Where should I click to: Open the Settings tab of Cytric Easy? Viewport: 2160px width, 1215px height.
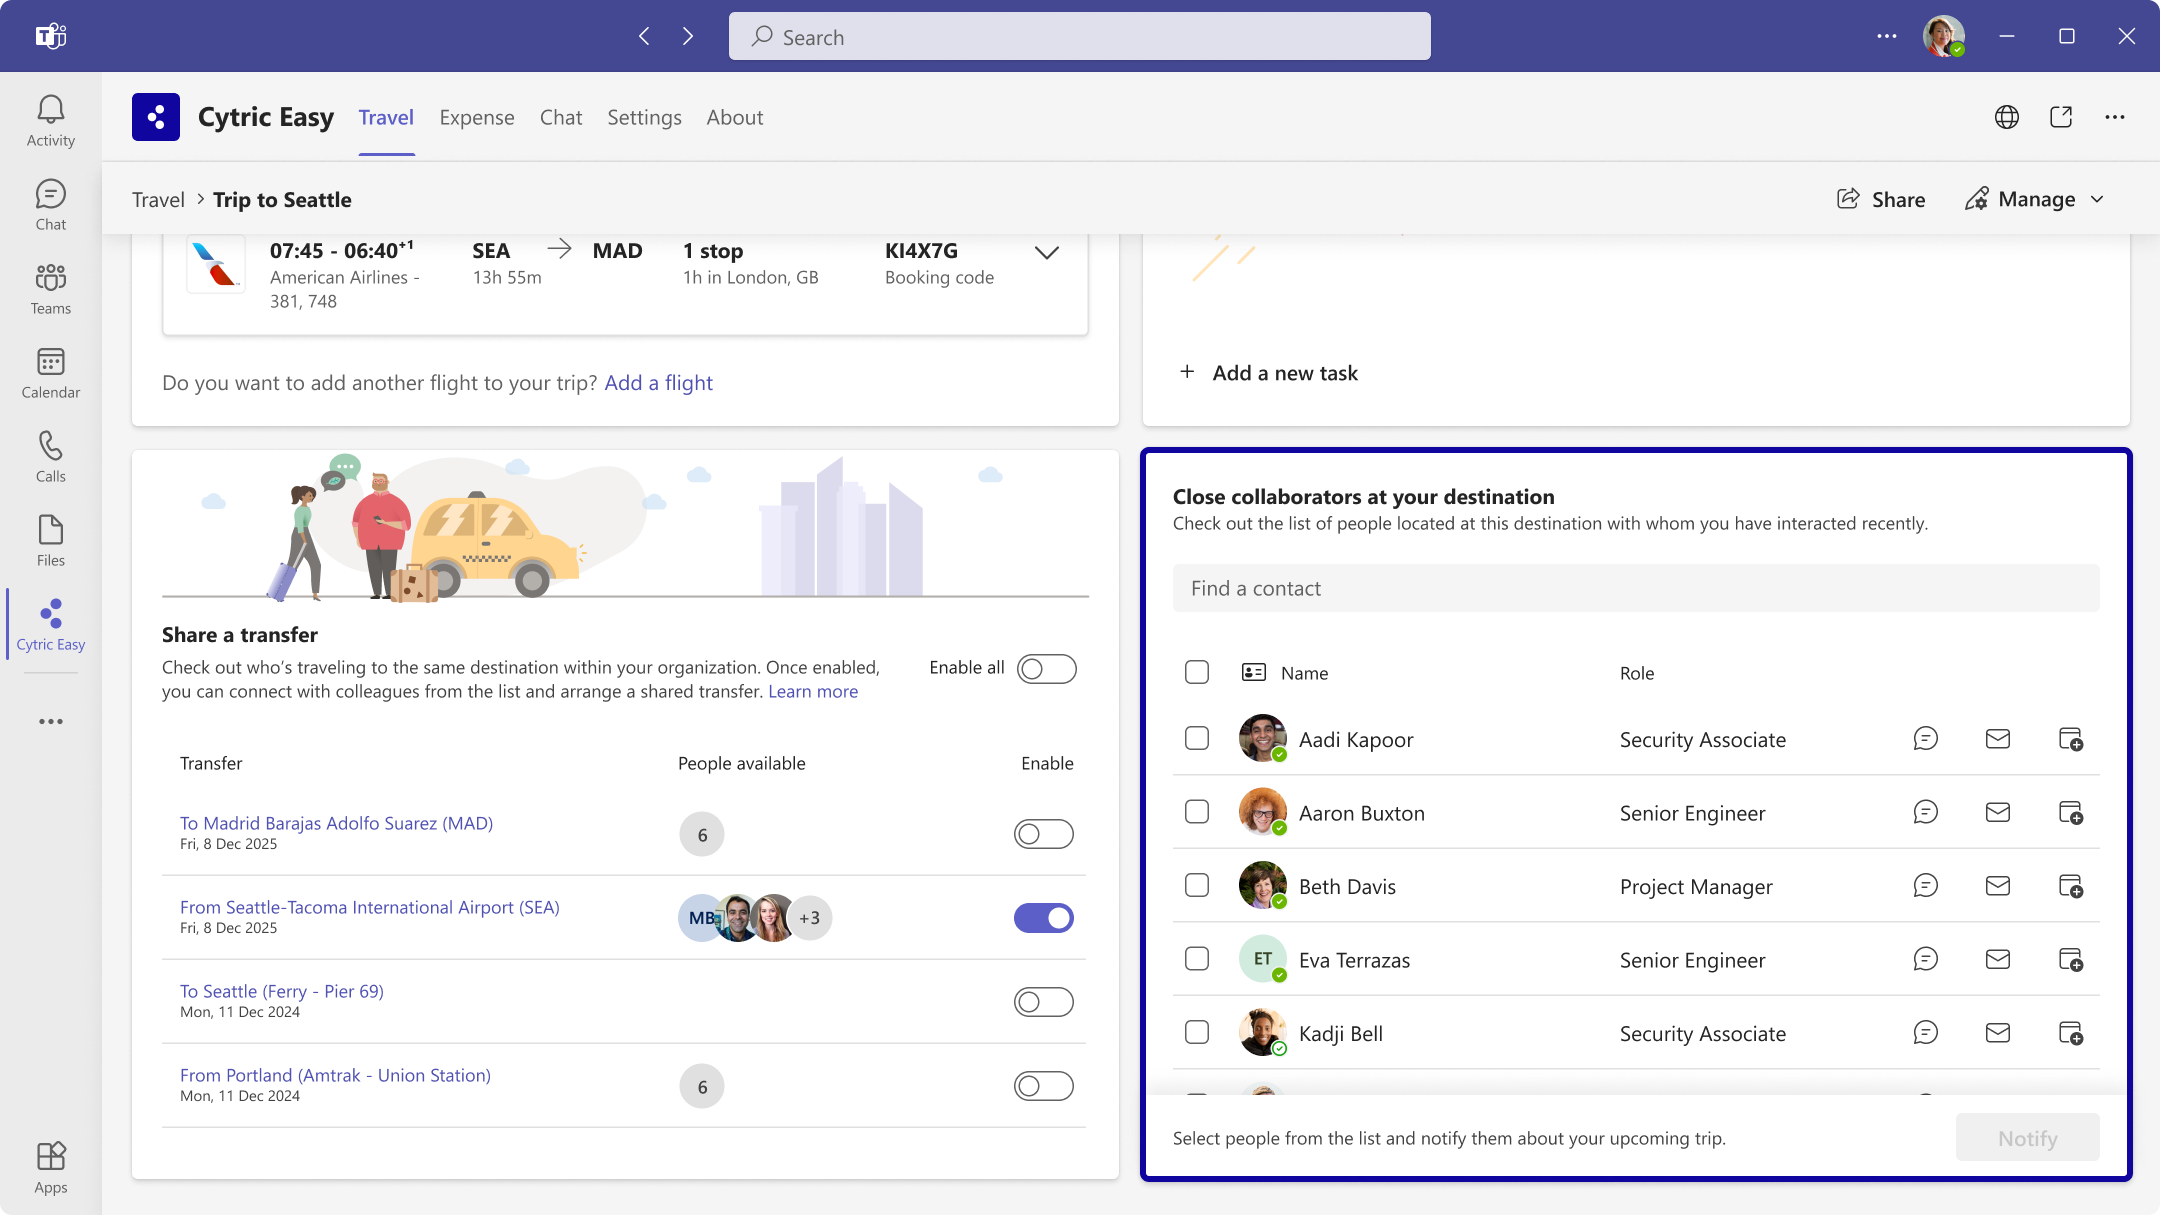tap(644, 117)
